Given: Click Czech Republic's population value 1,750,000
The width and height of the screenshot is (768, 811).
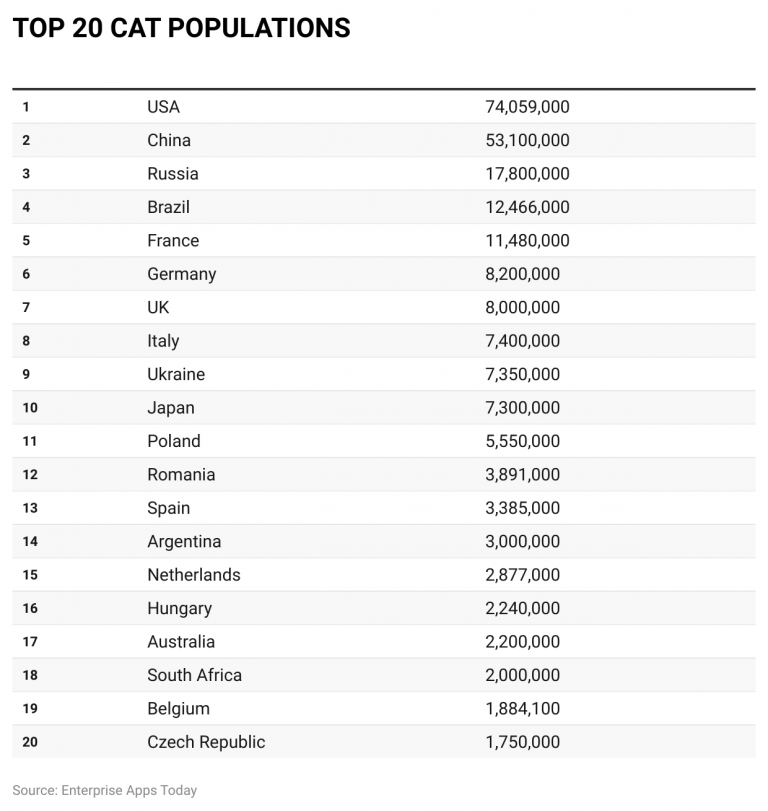Looking at the screenshot, I should (522, 742).
